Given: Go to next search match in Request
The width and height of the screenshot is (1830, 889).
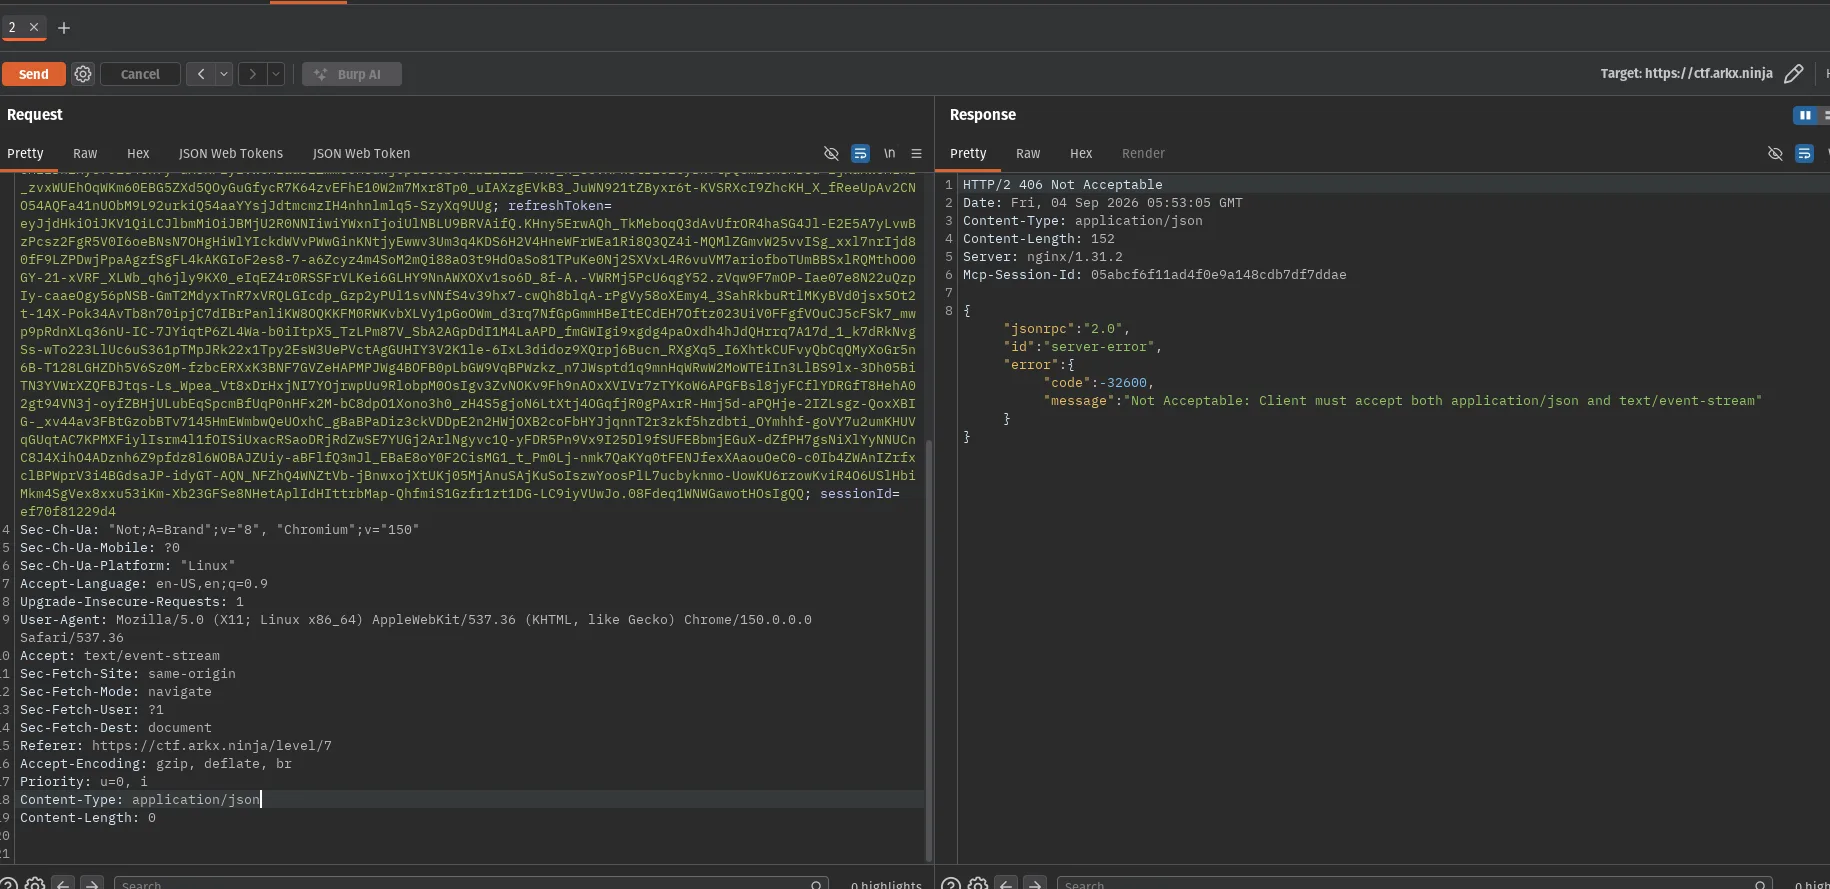Looking at the screenshot, I should click(92, 884).
